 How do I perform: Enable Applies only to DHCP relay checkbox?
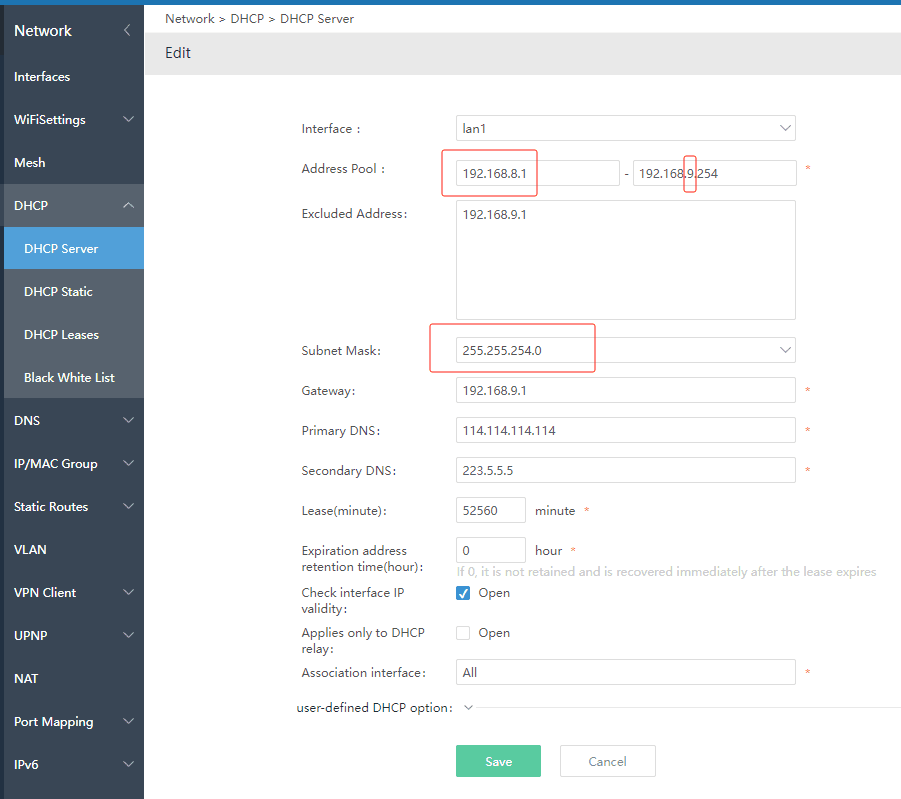click(463, 633)
